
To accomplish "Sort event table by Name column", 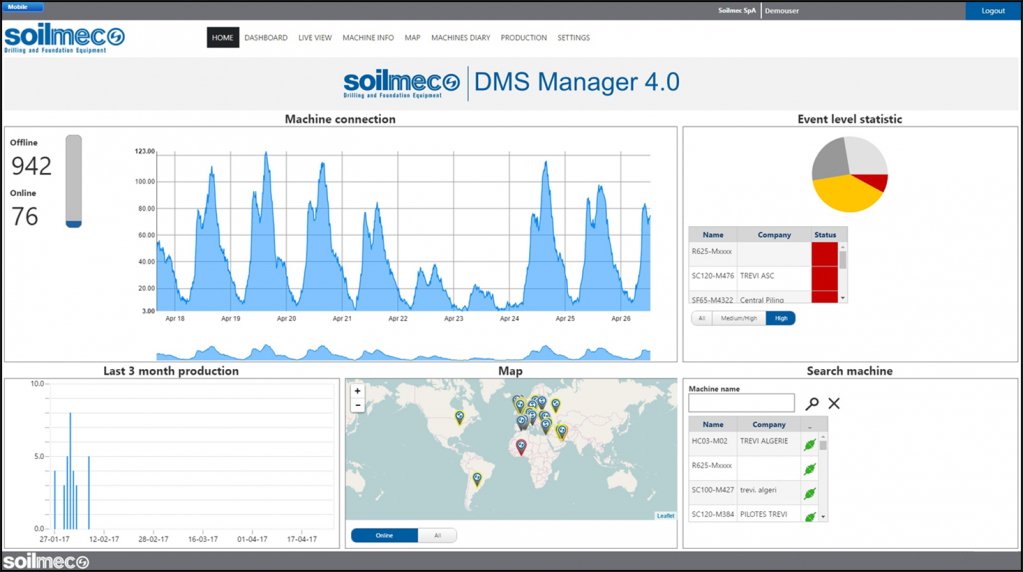I will 712,235.
